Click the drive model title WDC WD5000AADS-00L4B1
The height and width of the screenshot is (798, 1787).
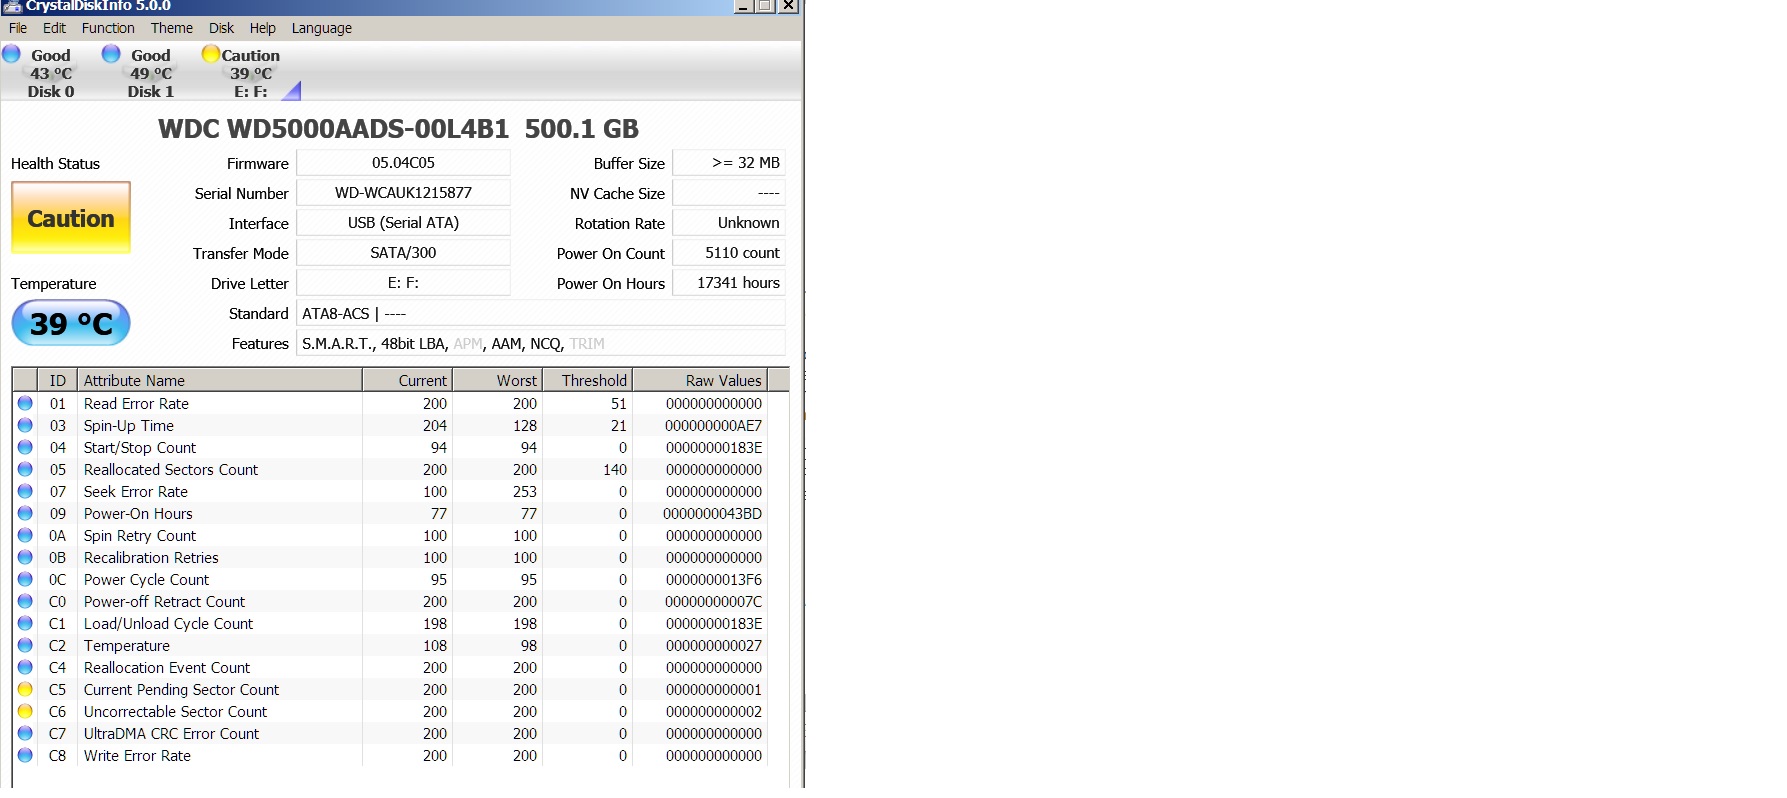pyautogui.click(x=333, y=129)
